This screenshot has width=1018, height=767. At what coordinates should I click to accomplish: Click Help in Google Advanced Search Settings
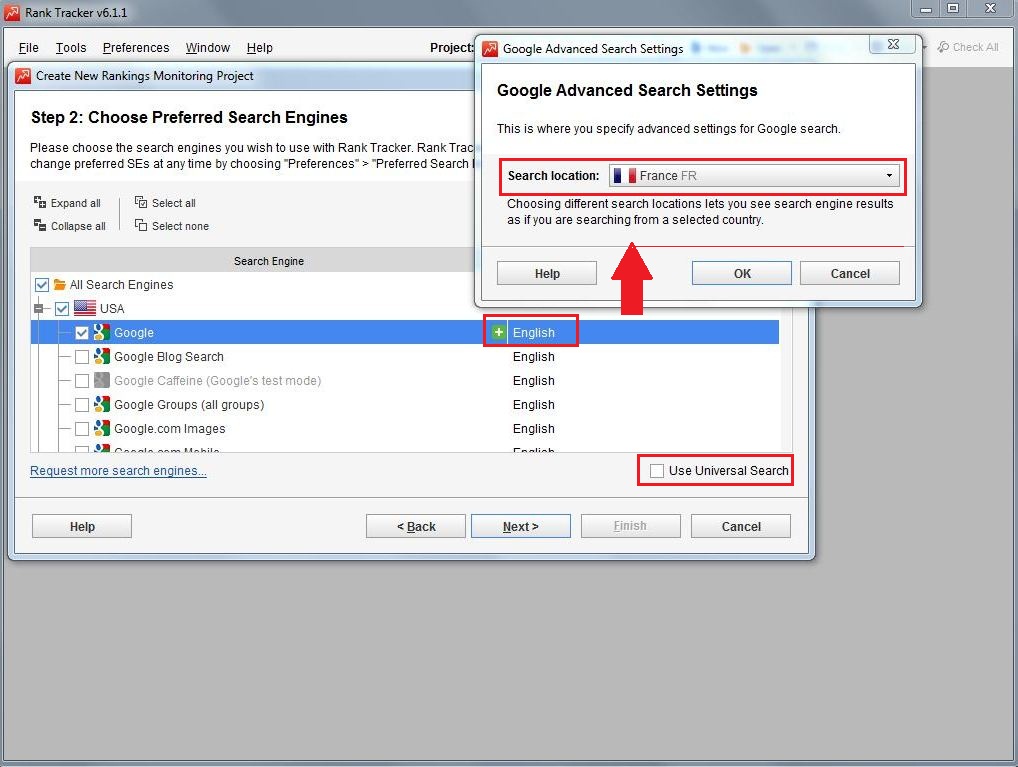tap(547, 273)
